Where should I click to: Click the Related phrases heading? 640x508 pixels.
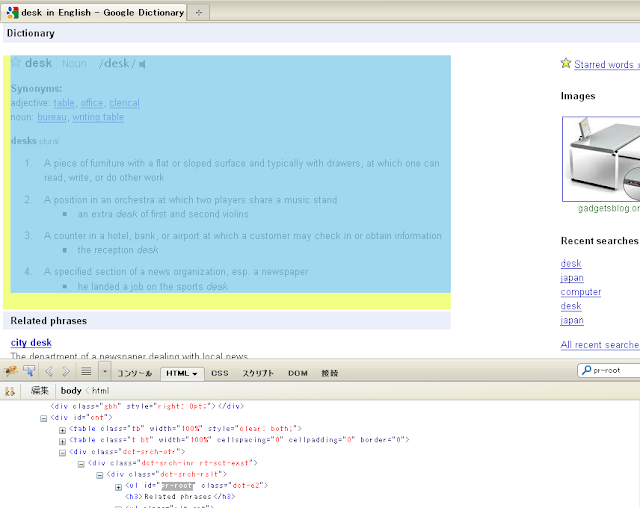(49, 321)
